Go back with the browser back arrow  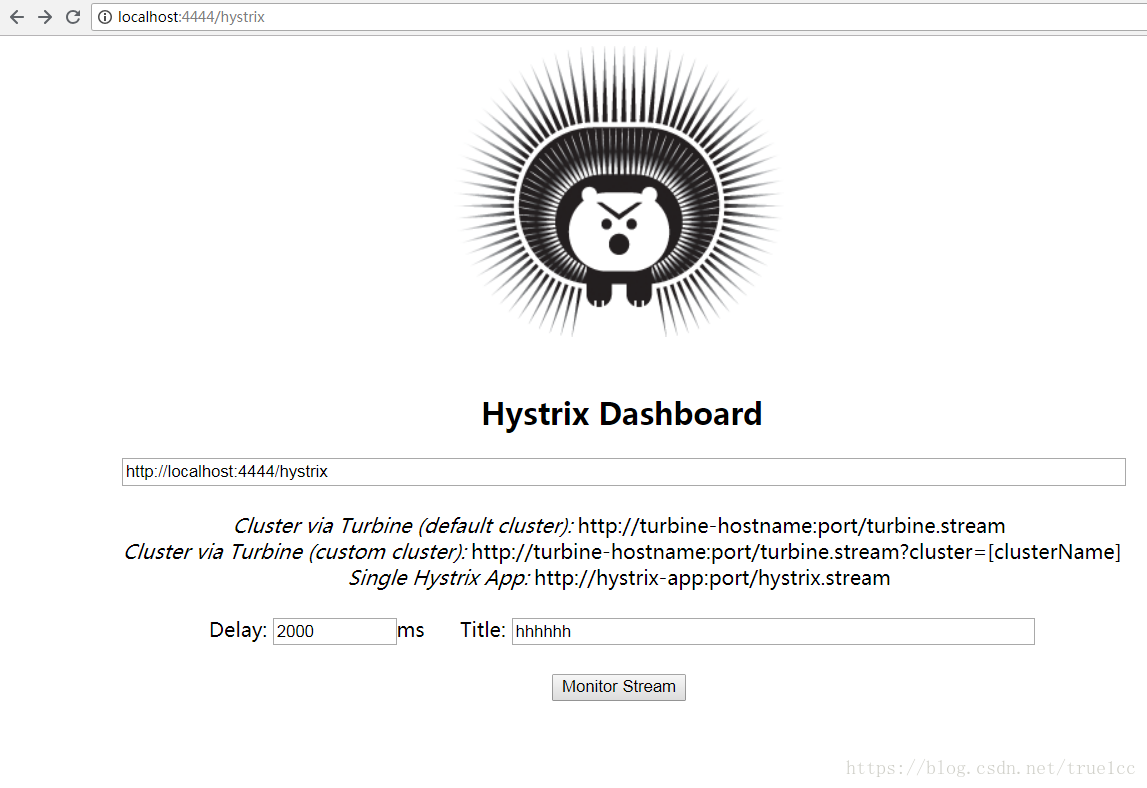pos(17,17)
